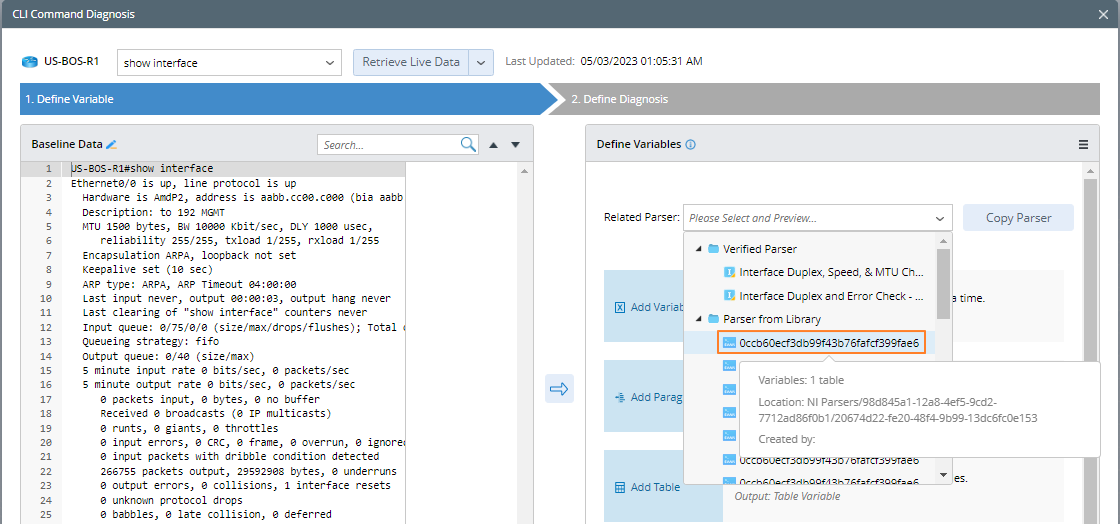
Task: Open the show interface command combo box
Action: pos(229,63)
